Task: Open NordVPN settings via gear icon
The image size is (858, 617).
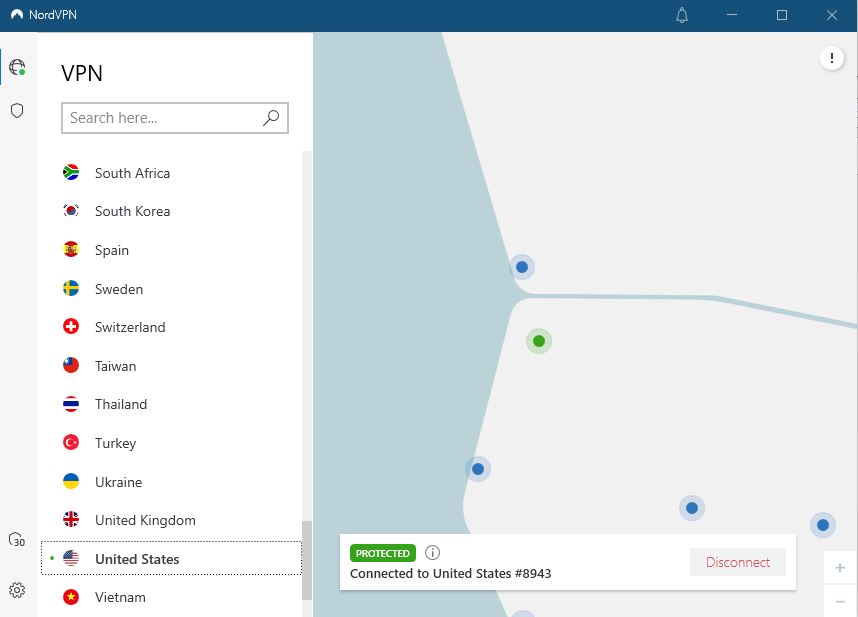Action: click(x=16, y=591)
